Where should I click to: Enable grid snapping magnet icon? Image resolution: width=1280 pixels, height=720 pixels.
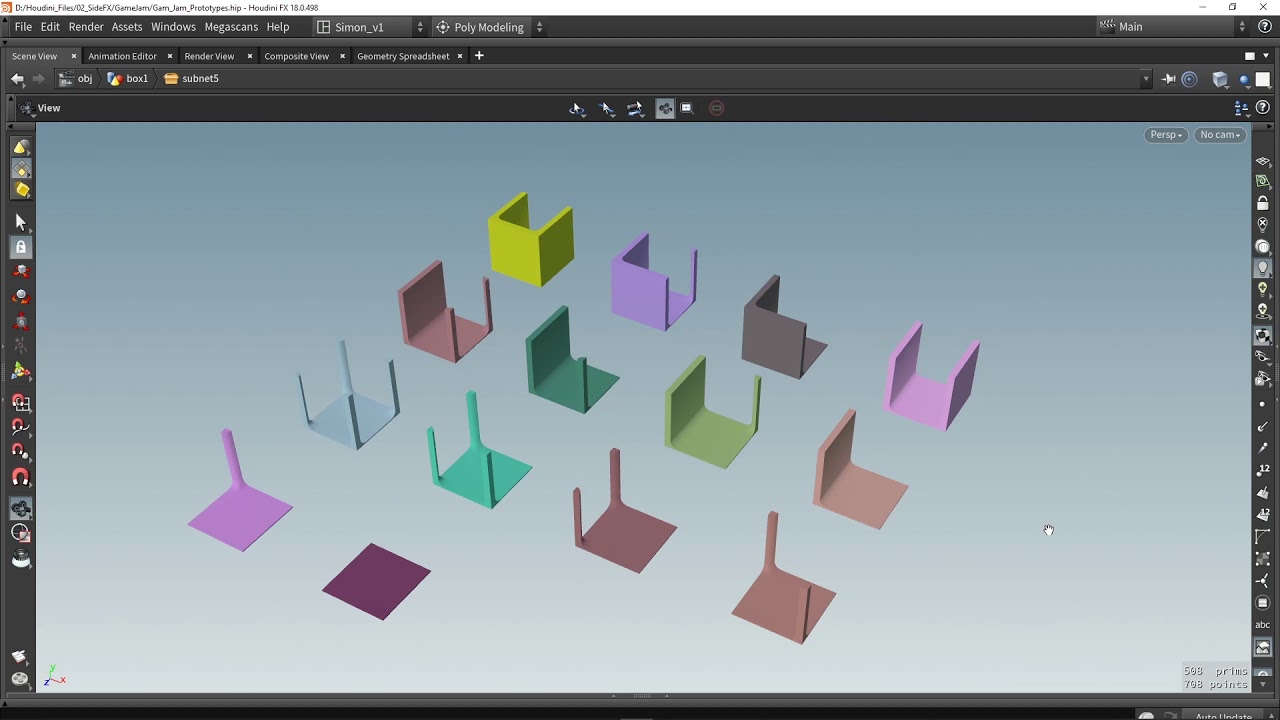(x=21, y=402)
